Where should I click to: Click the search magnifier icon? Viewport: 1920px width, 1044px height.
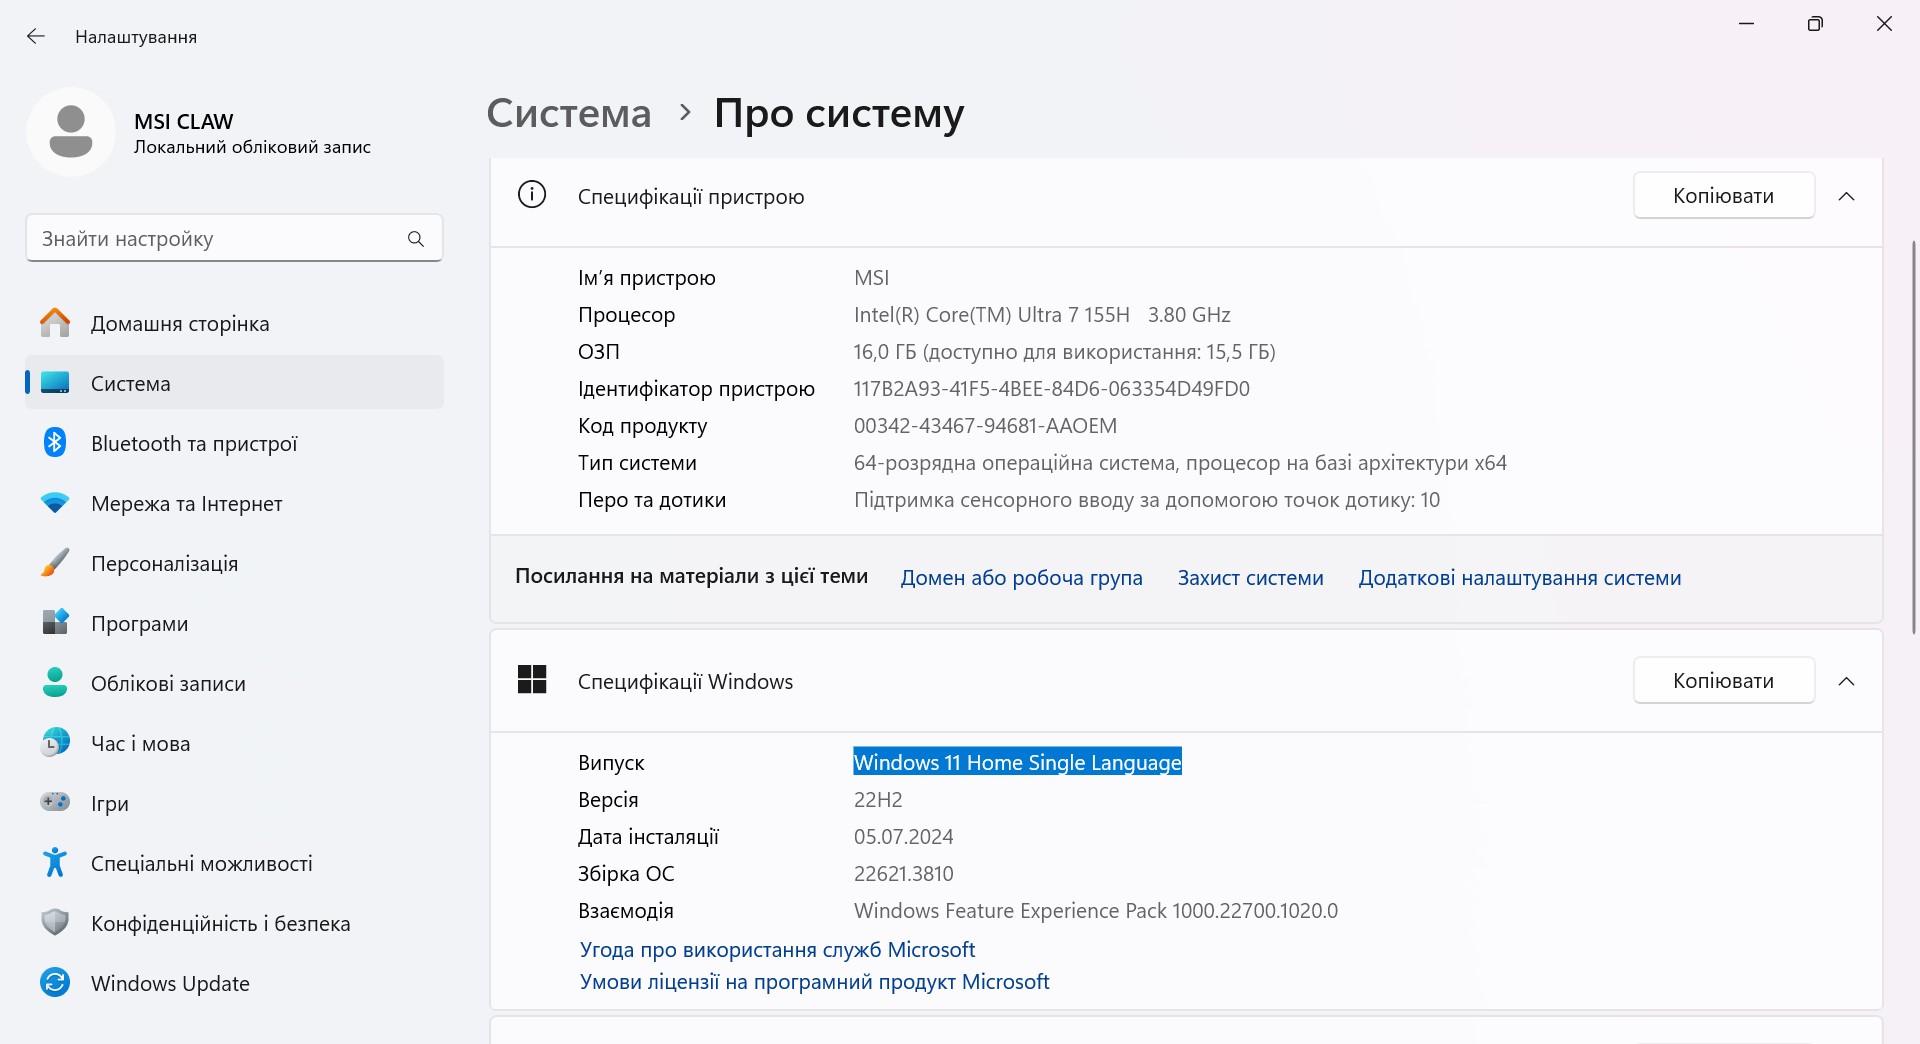[x=416, y=239]
